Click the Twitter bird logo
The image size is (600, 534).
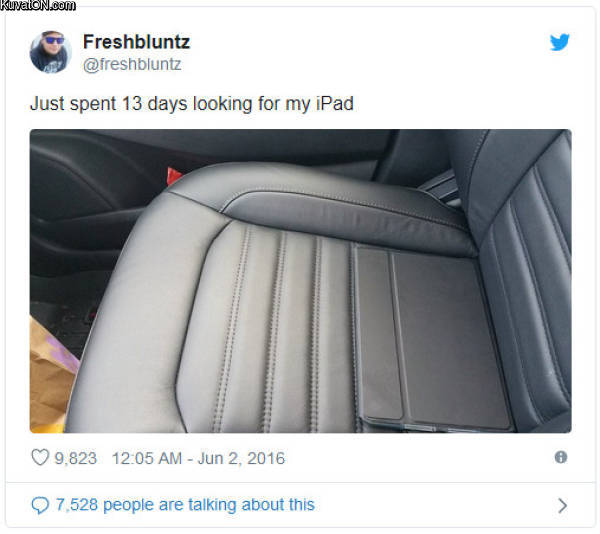559,42
